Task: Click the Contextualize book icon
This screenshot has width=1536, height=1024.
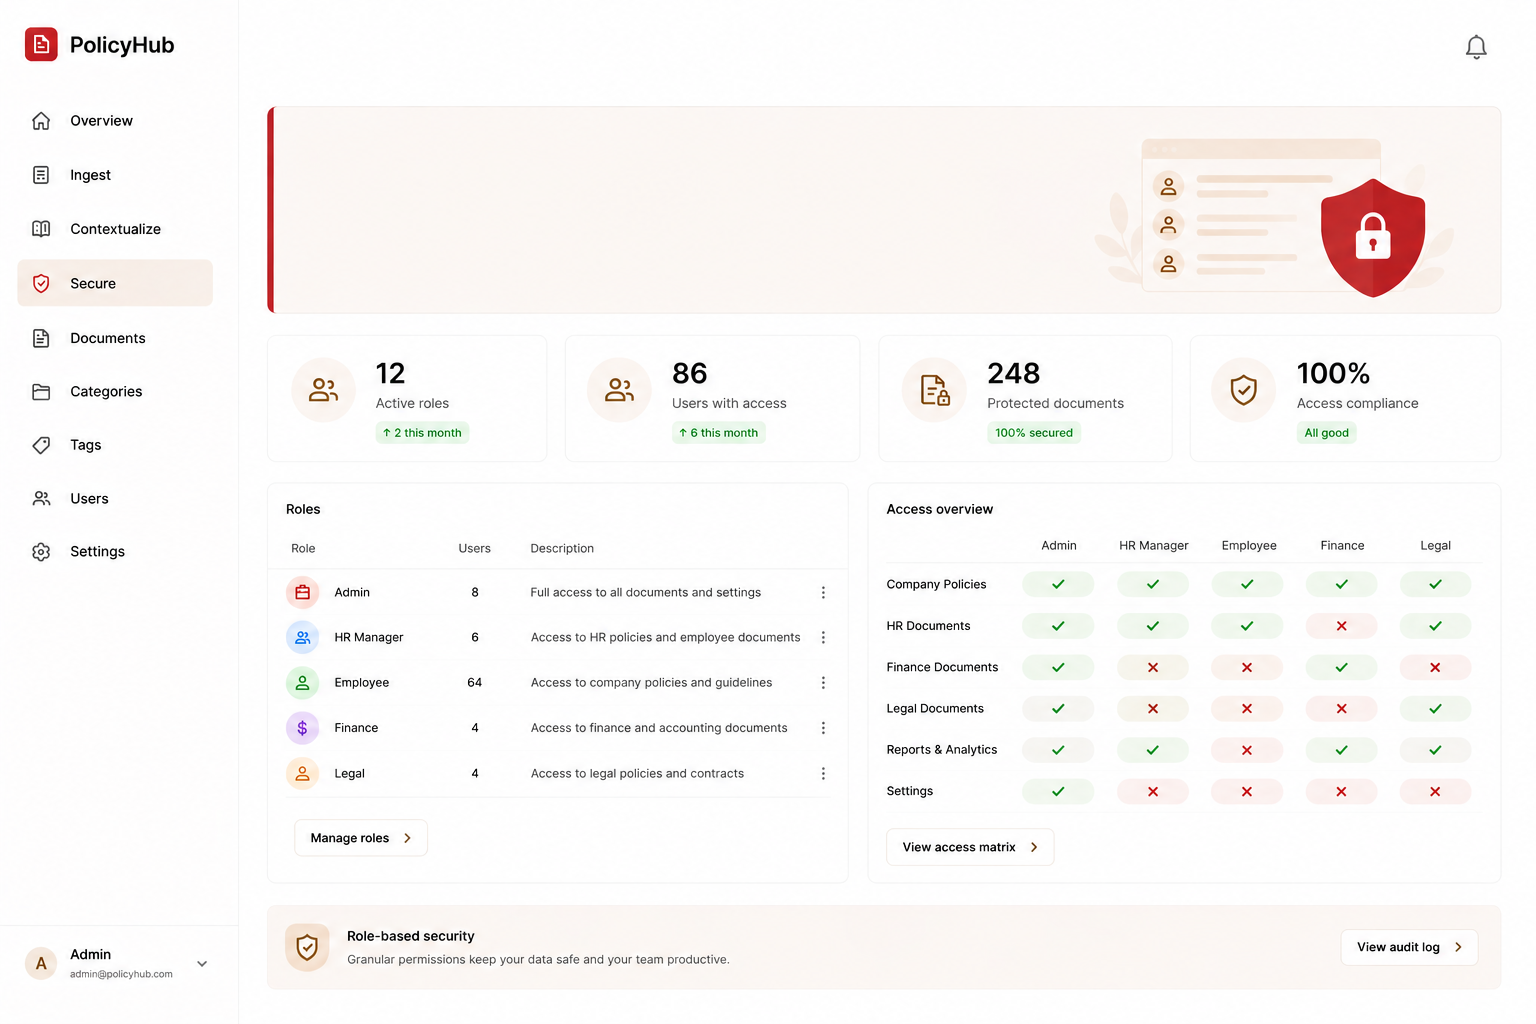Action: [x=41, y=229]
